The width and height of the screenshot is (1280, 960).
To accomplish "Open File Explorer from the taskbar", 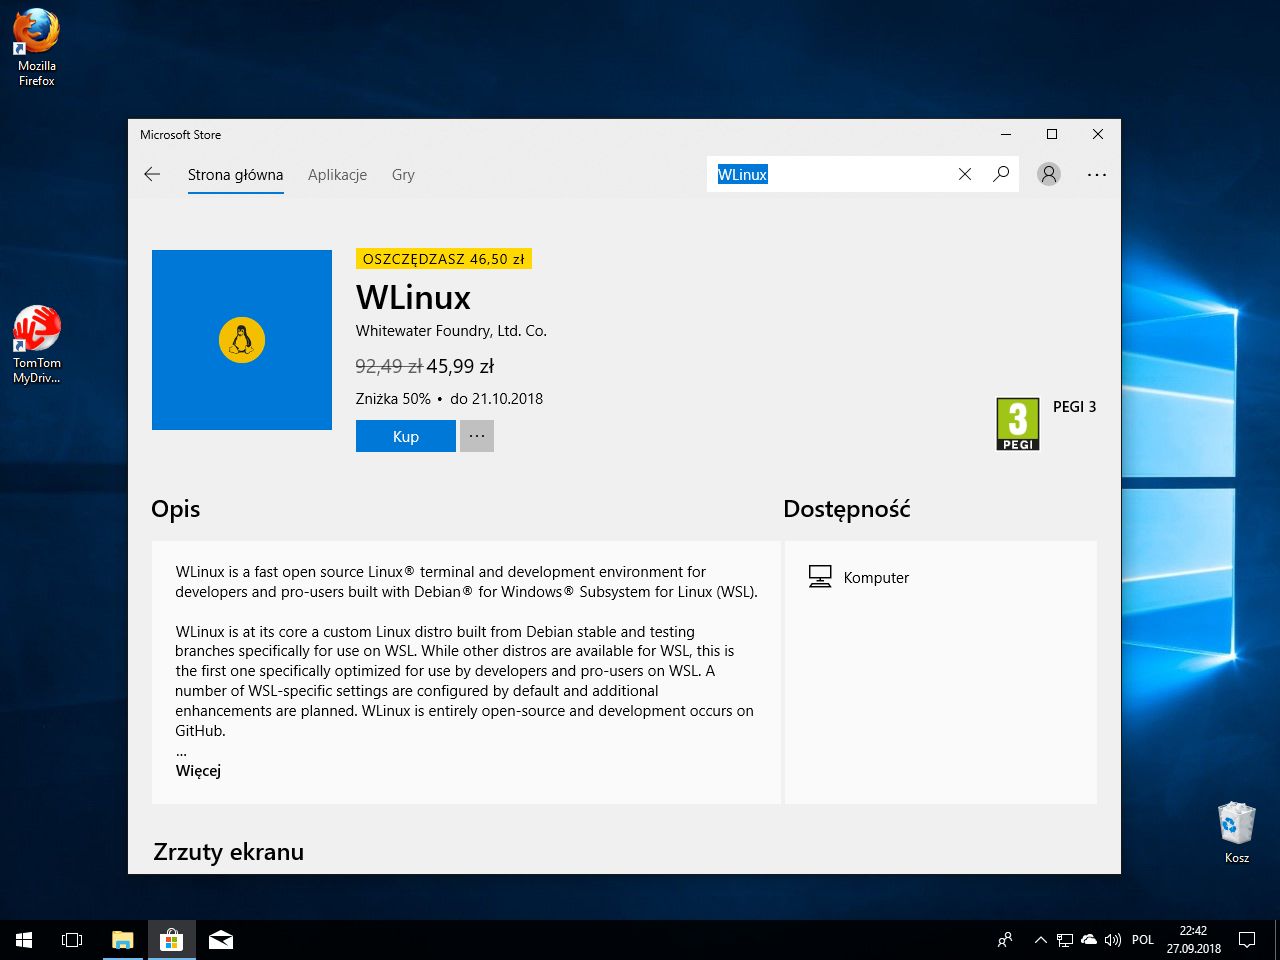I will click(x=123, y=940).
